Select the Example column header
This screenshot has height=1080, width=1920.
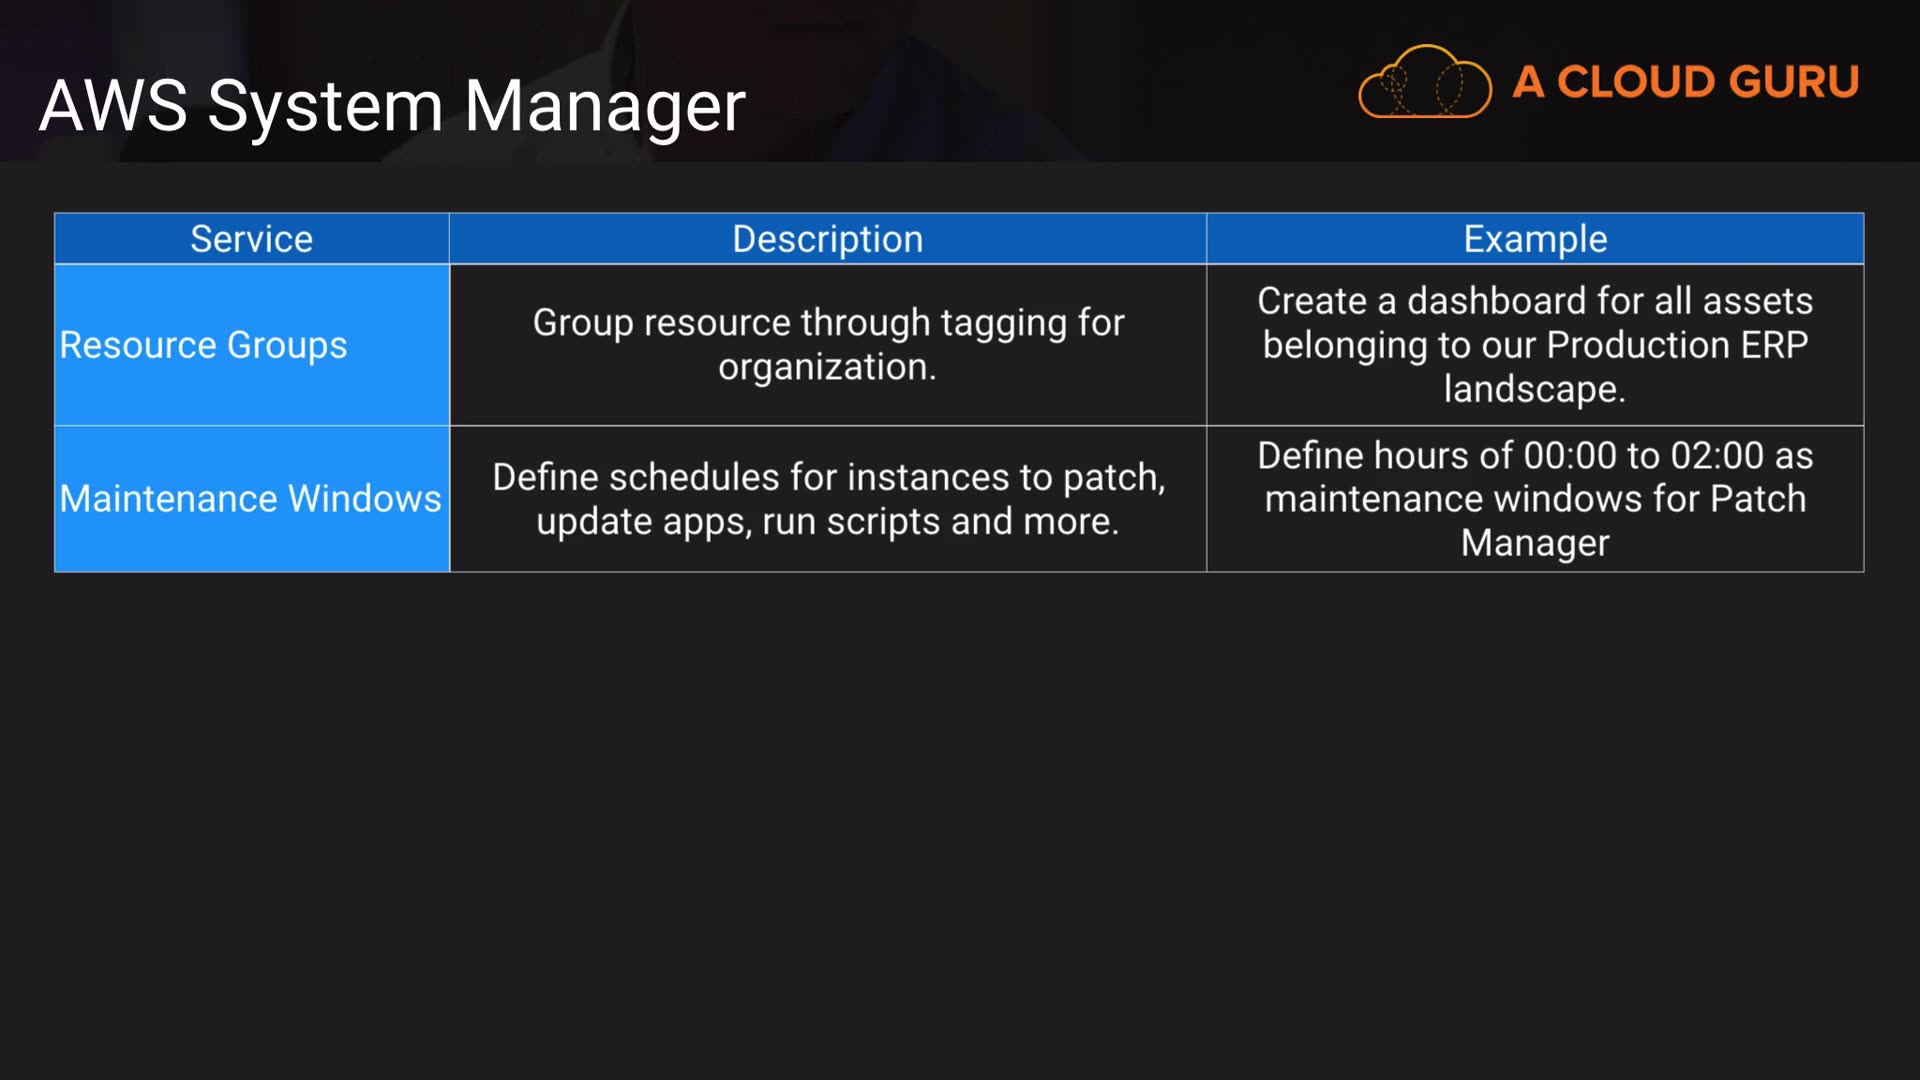pyautogui.click(x=1534, y=239)
